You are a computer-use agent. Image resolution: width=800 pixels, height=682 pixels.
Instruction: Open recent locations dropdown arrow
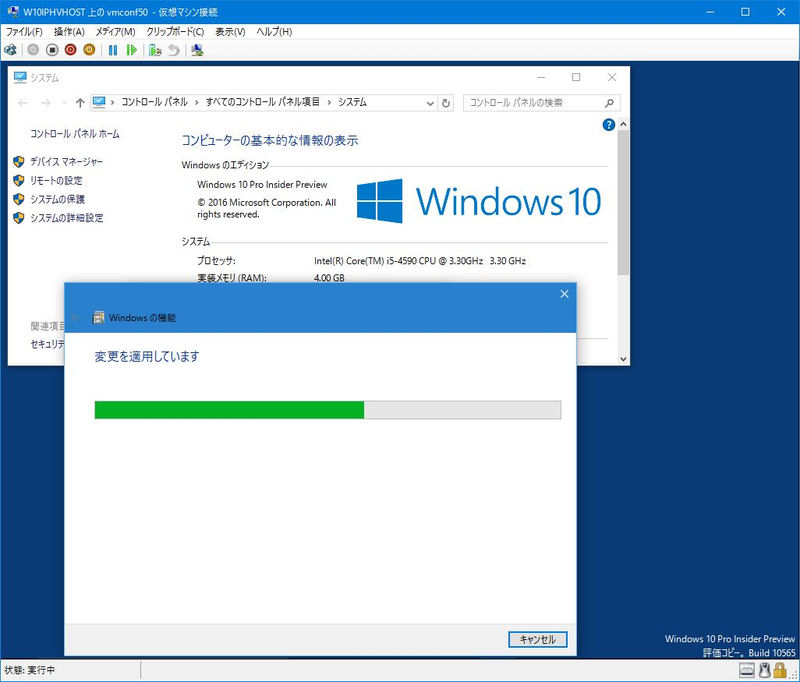(64, 103)
